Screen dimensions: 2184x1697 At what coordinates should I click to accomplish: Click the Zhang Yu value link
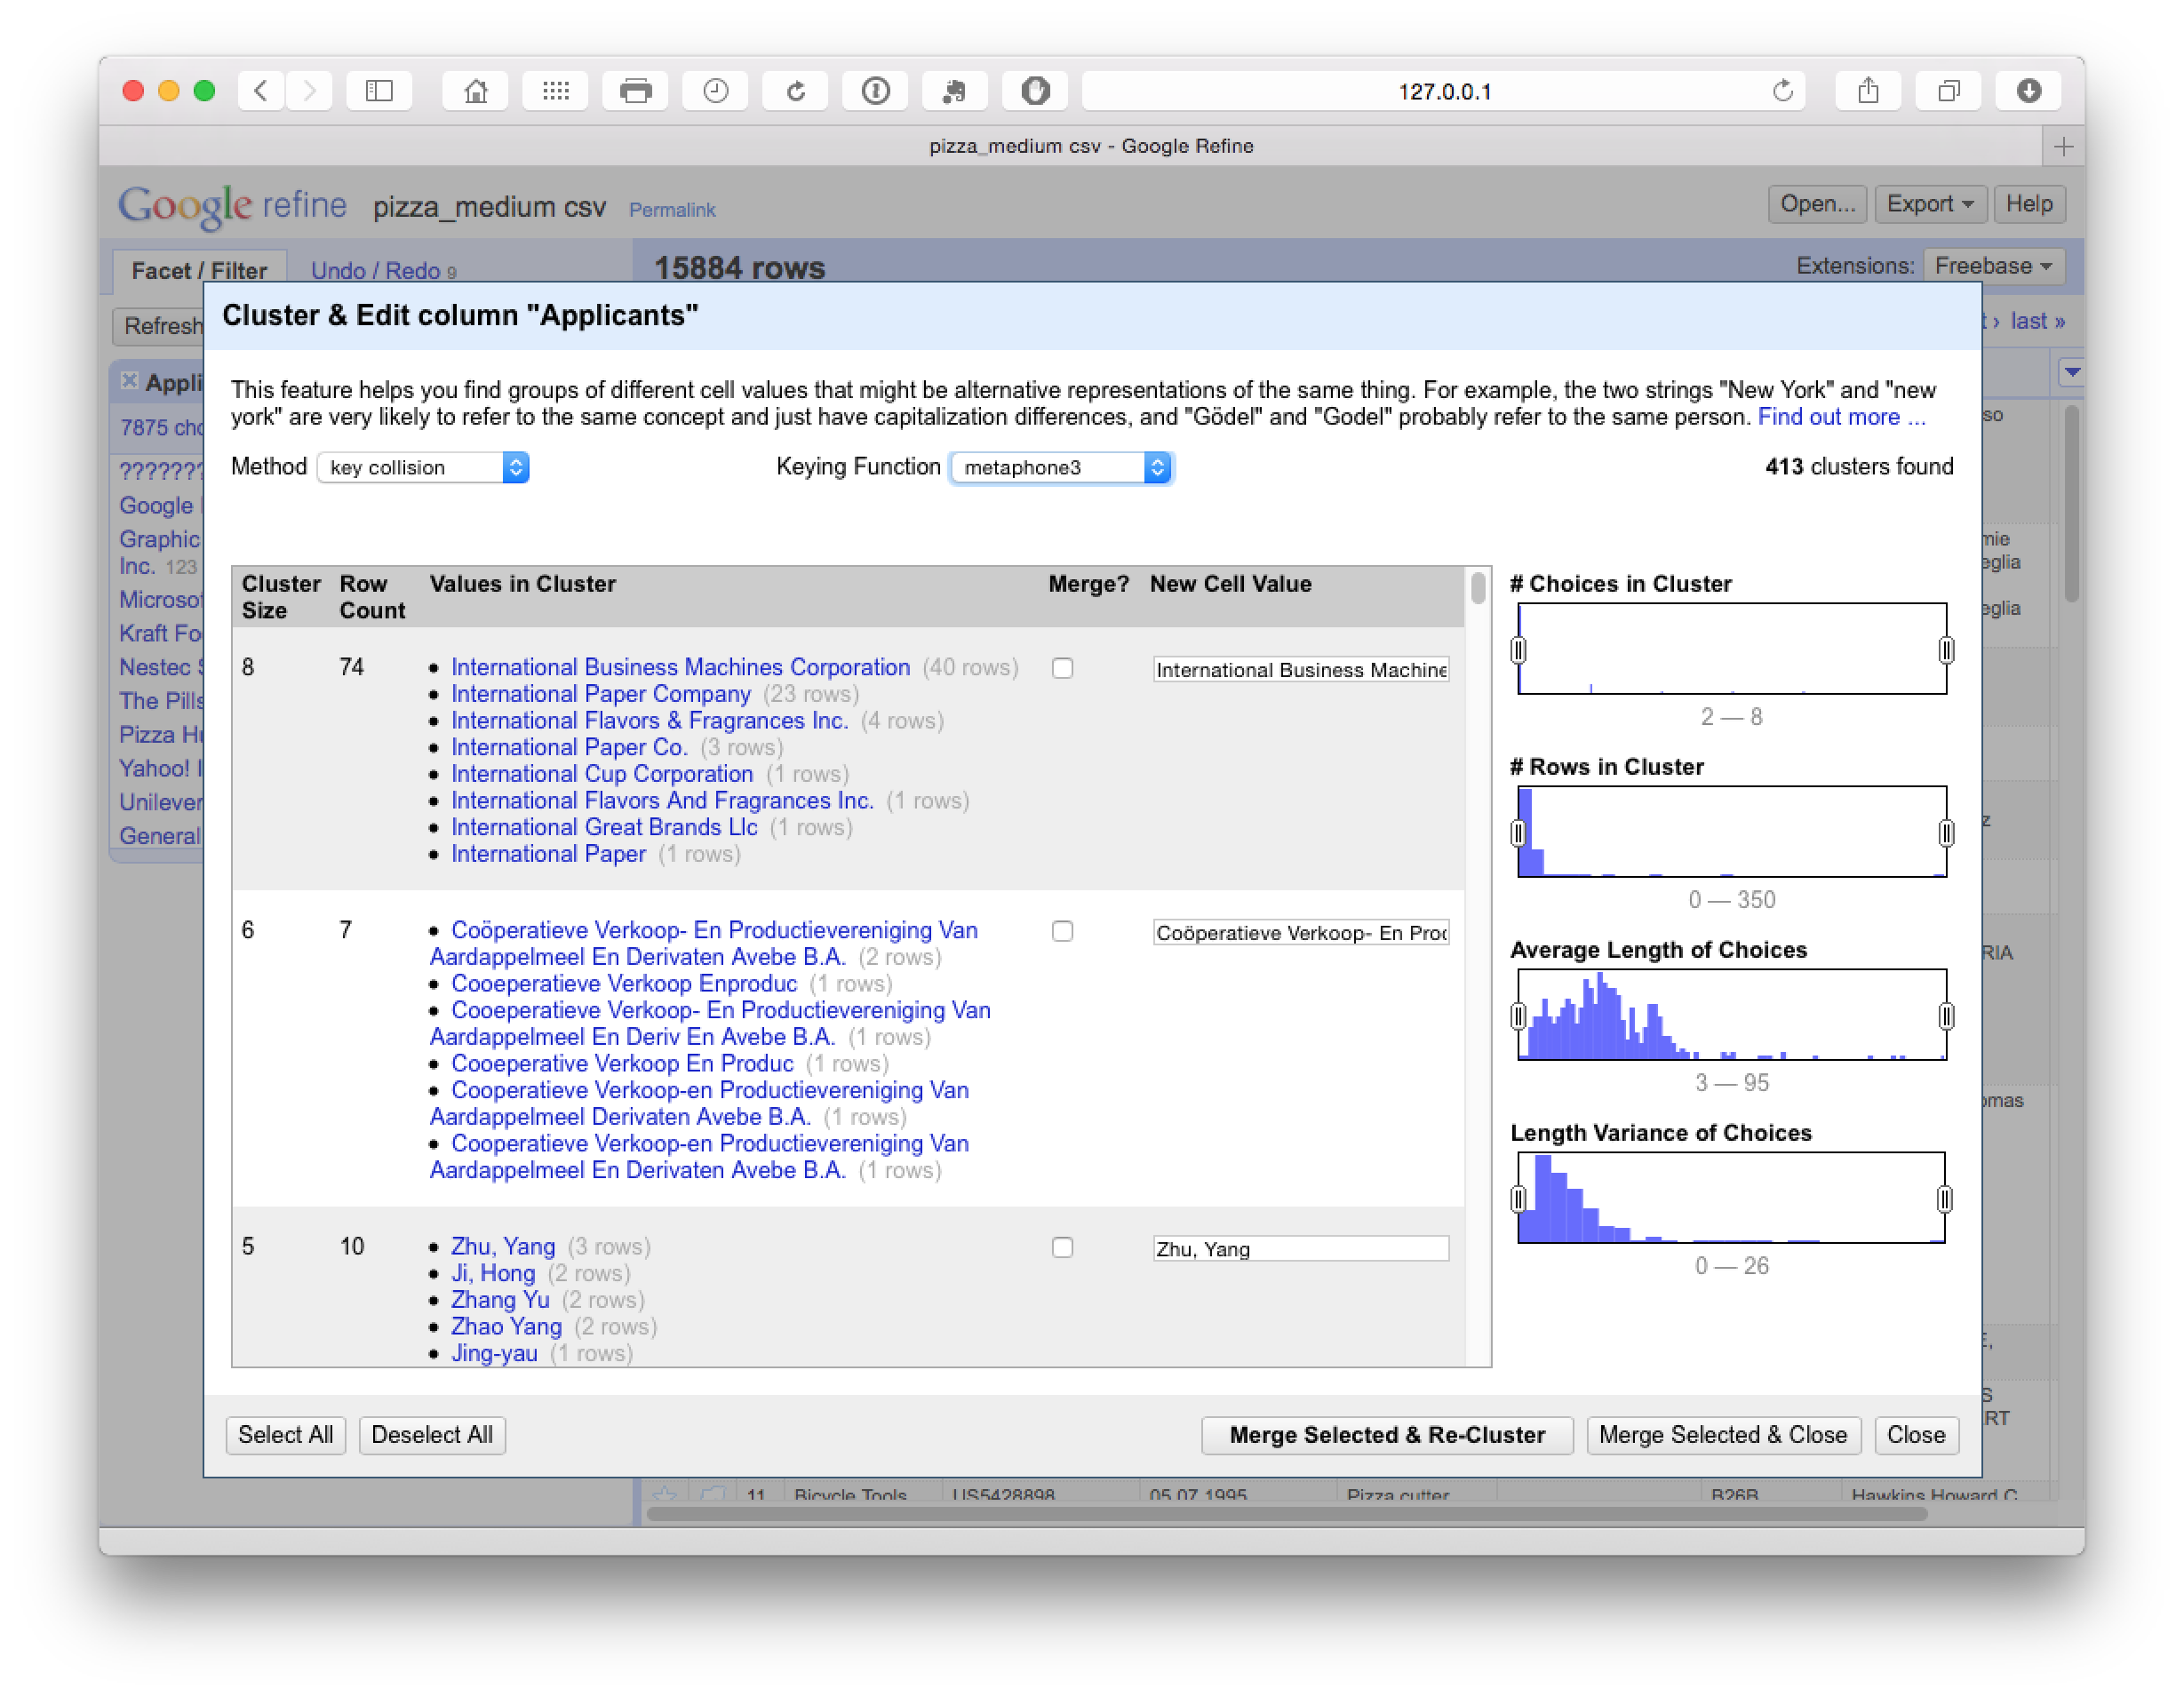(x=500, y=1300)
